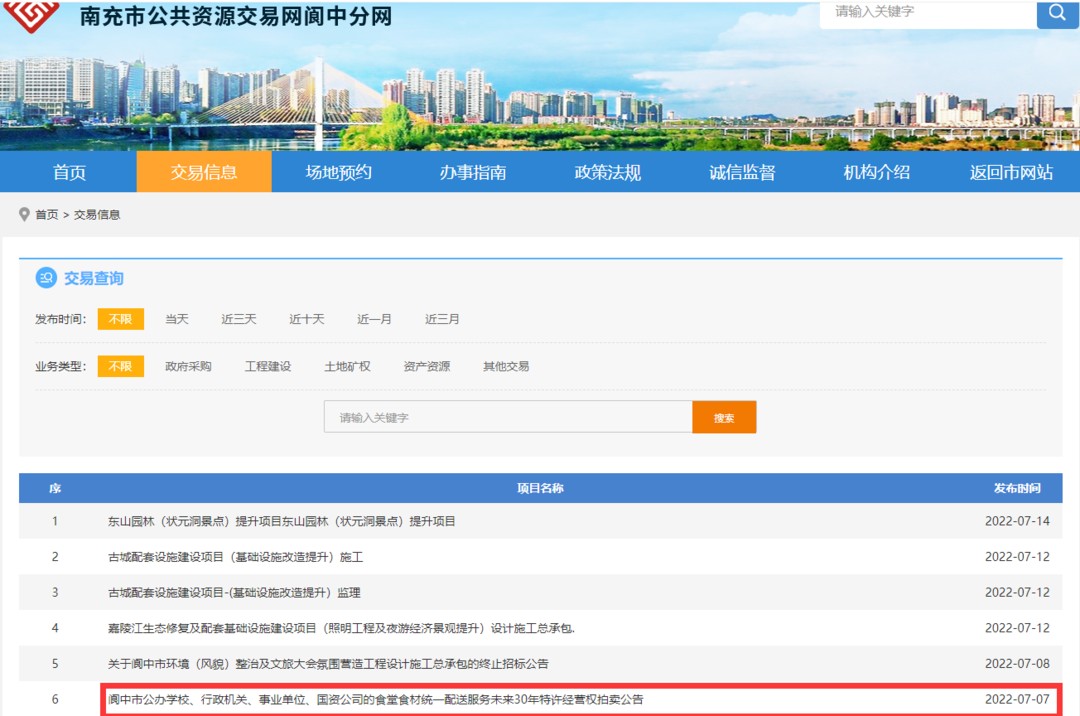Image resolution: width=1080 pixels, height=716 pixels.
Task: Click the magnifier search icon in header
Action: (x=1057, y=13)
